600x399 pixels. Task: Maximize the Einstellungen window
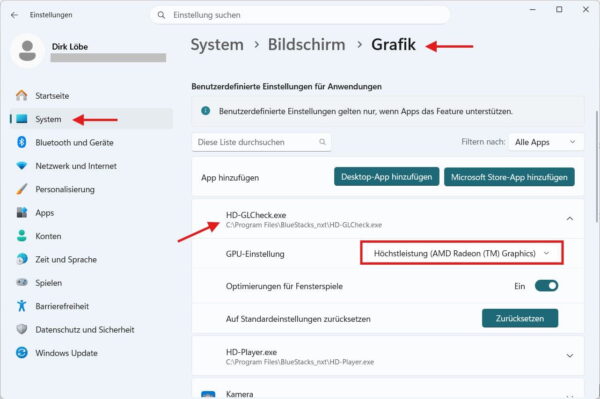click(x=559, y=10)
